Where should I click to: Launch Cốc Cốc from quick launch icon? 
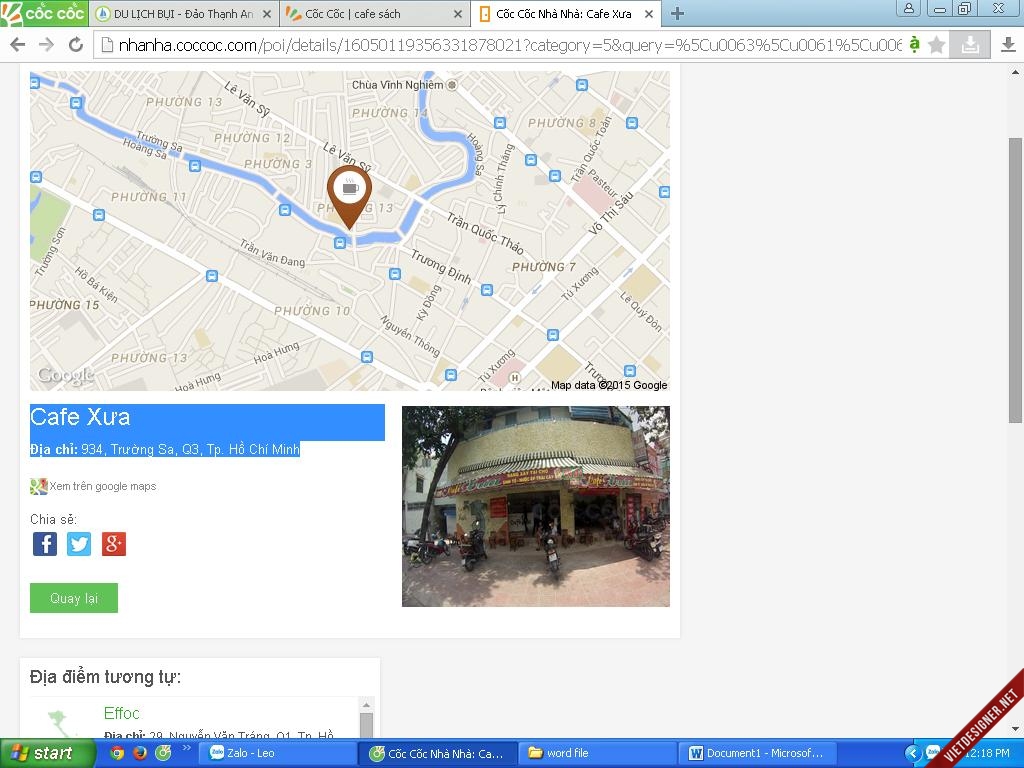(x=163, y=754)
